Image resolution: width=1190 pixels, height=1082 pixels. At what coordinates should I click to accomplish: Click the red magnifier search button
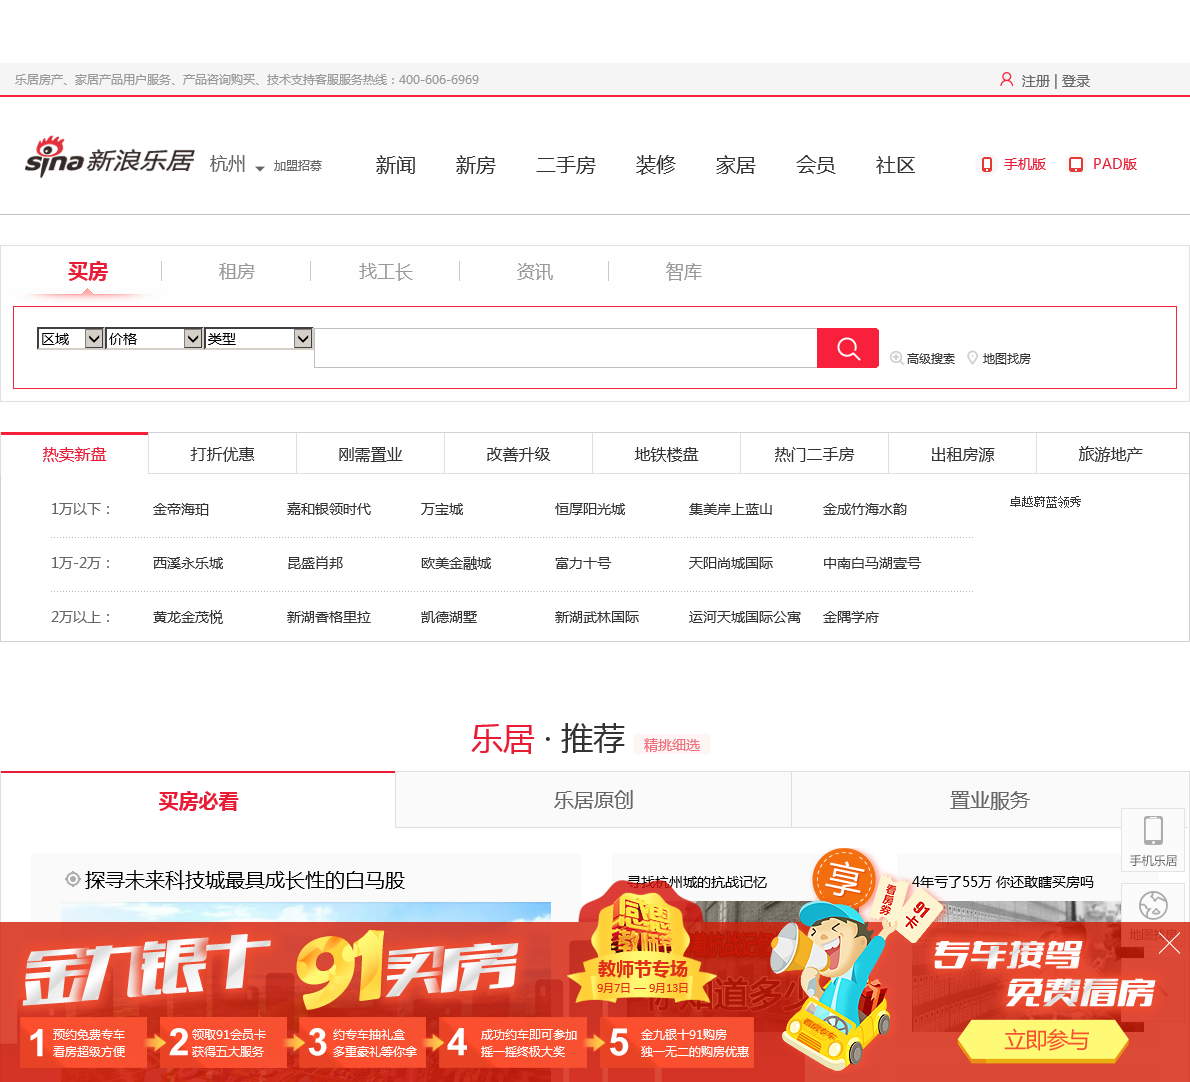[847, 348]
